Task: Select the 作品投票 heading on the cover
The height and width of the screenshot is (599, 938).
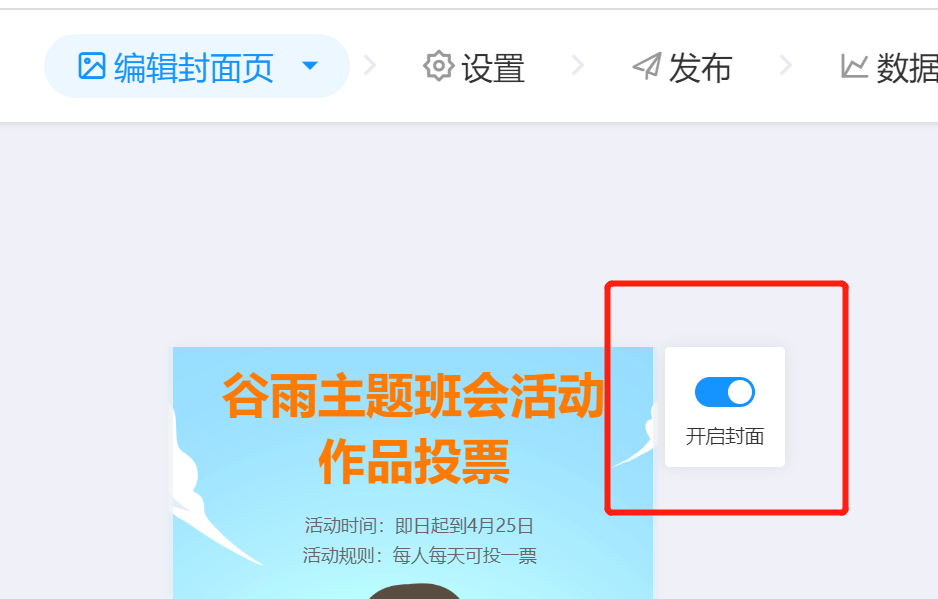Action: pyautogui.click(x=413, y=461)
